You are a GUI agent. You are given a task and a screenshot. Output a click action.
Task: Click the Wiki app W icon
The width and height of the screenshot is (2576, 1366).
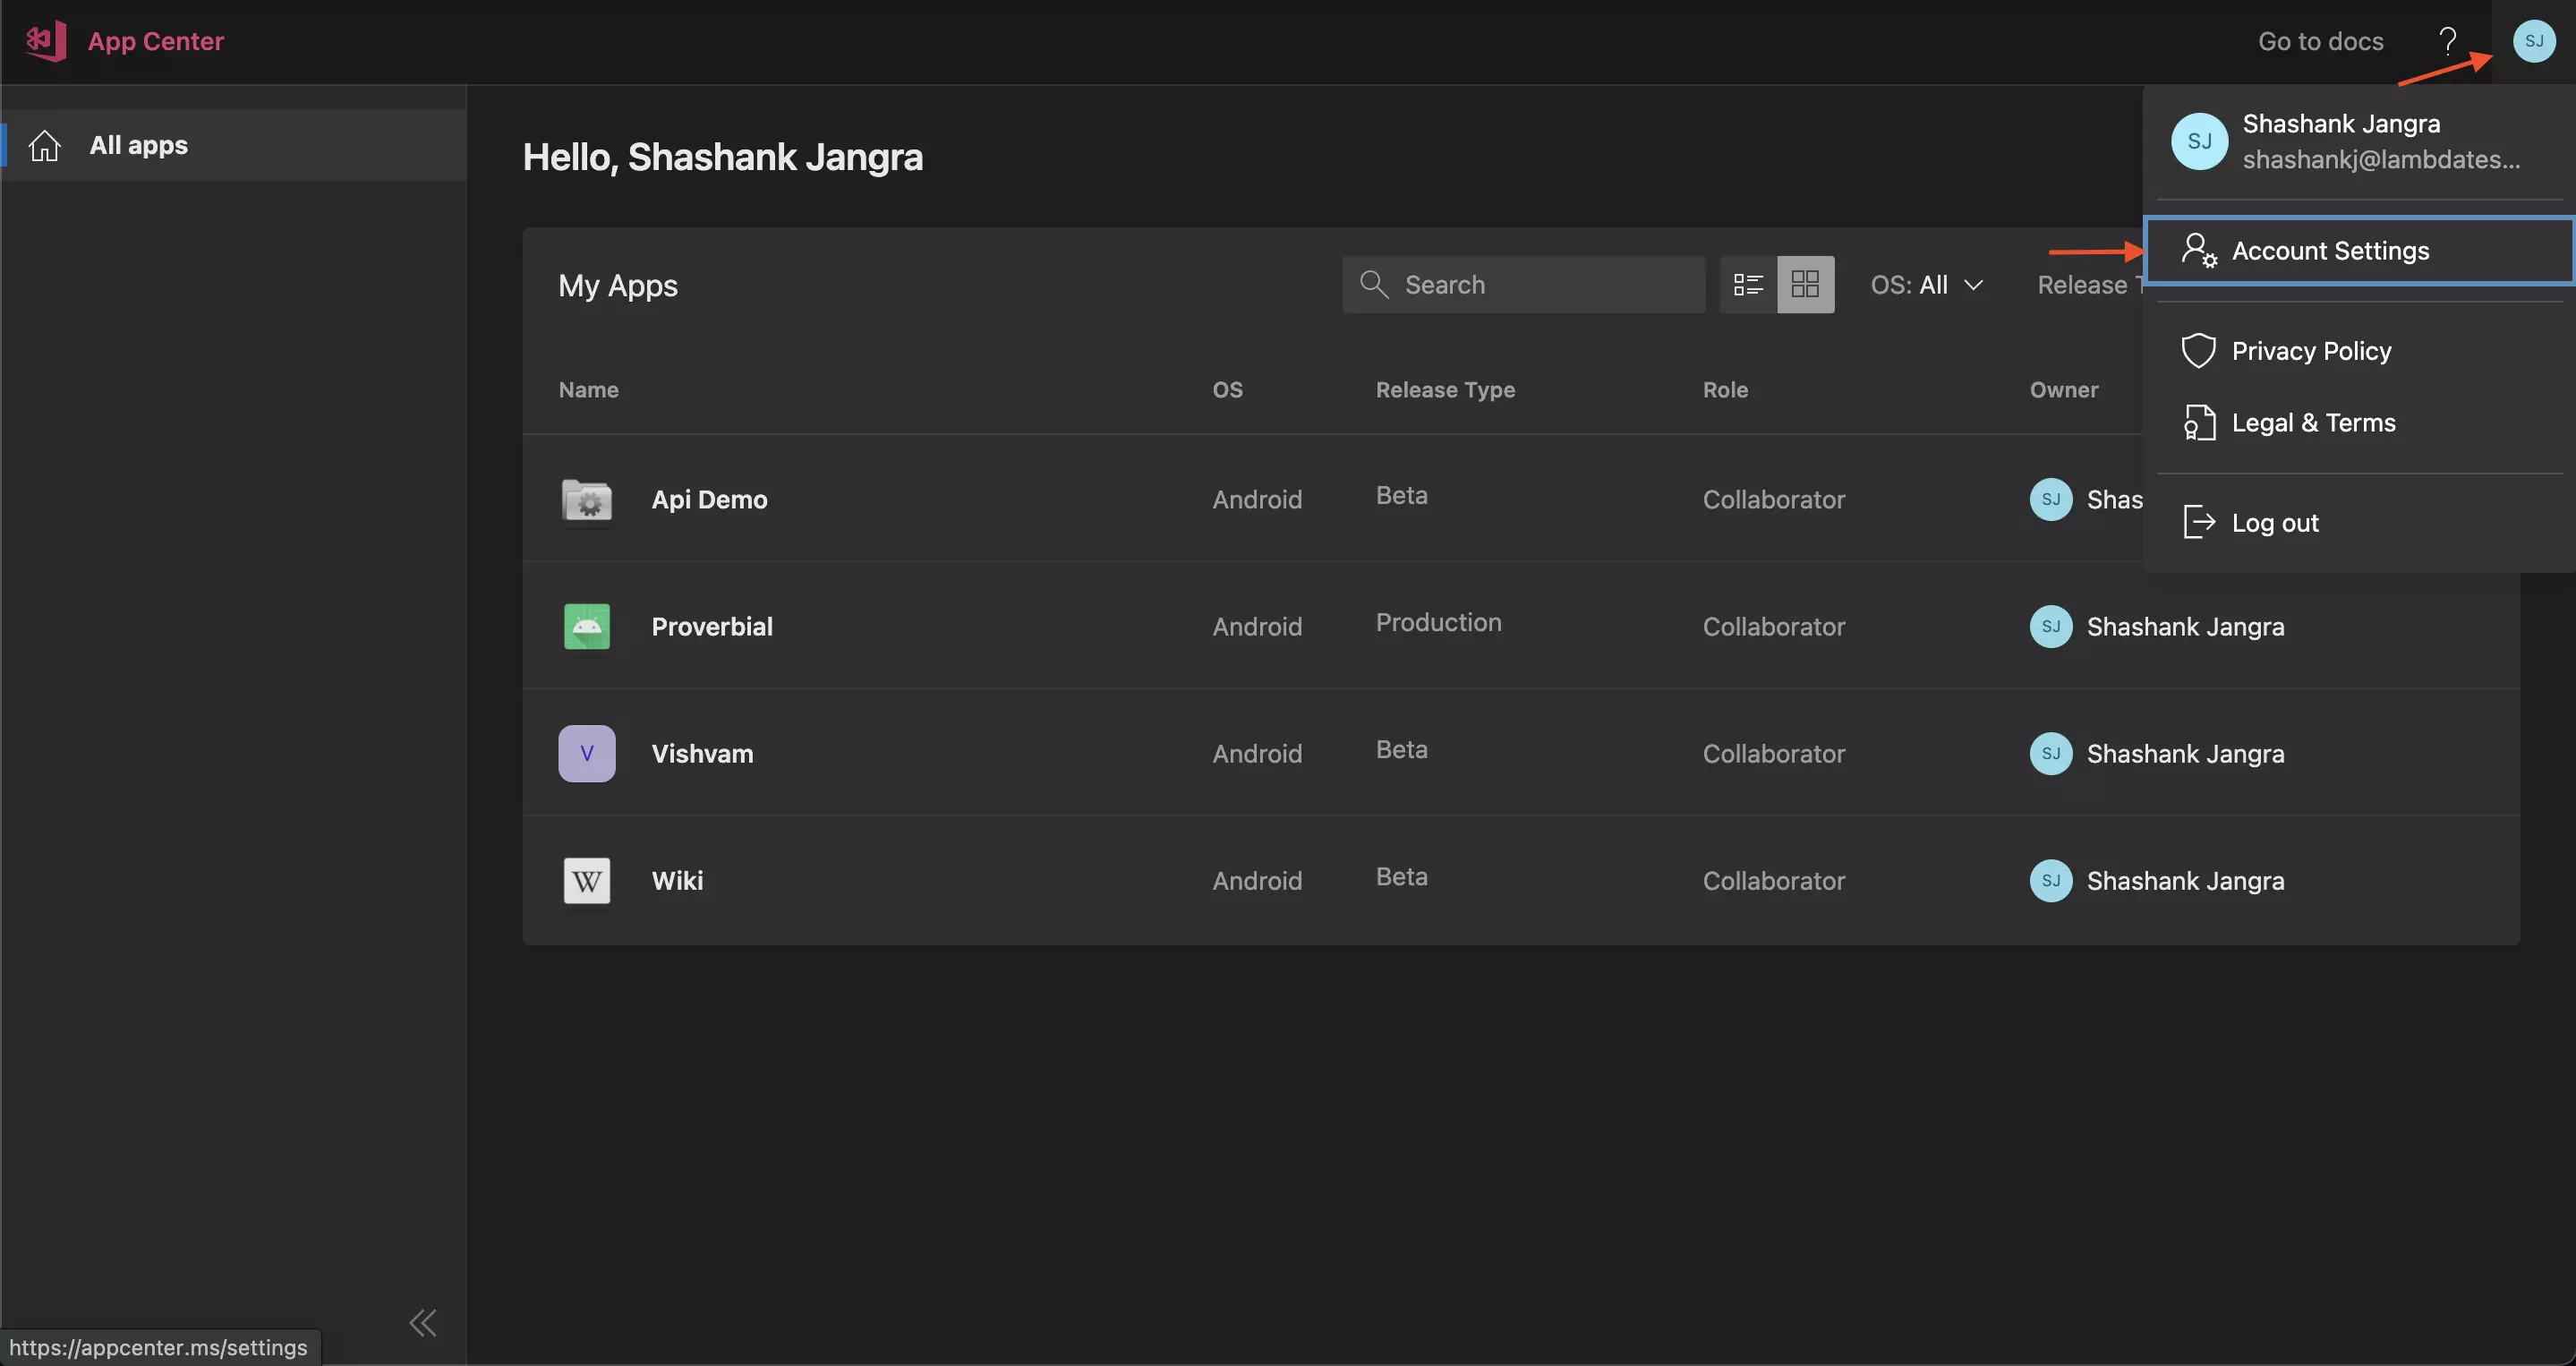click(587, 881)
